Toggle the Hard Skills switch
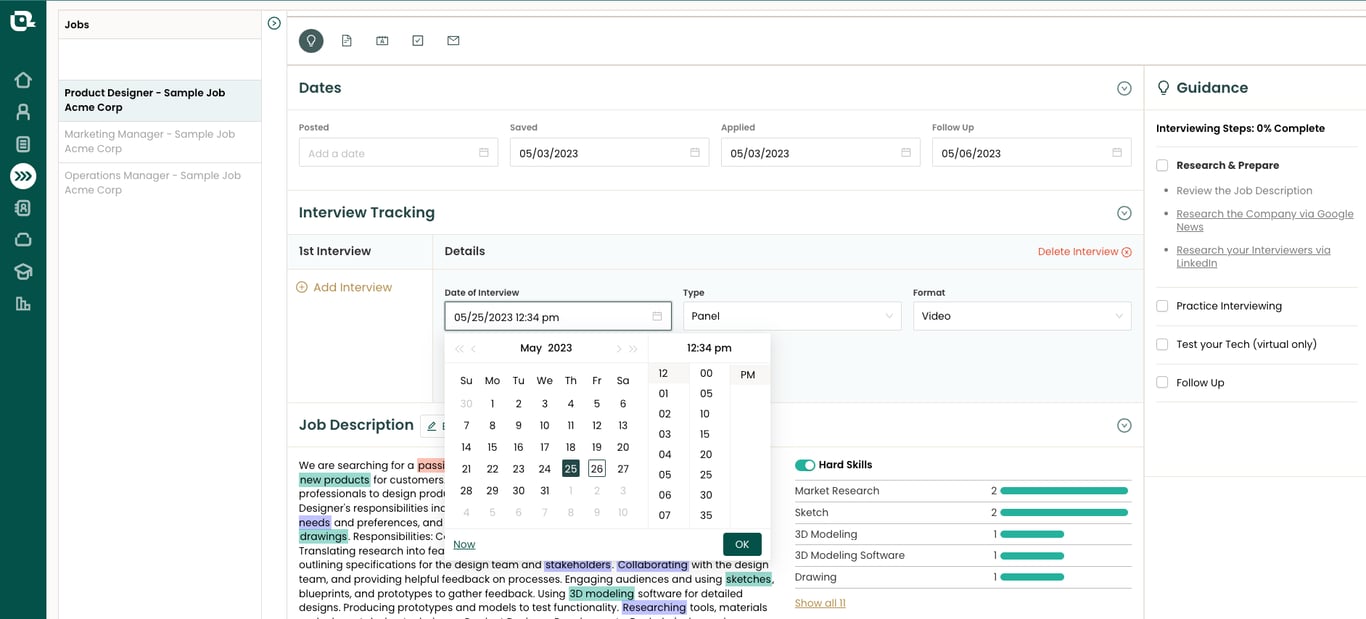Viewport: 1366px width, 619px height. click(804, 465)
